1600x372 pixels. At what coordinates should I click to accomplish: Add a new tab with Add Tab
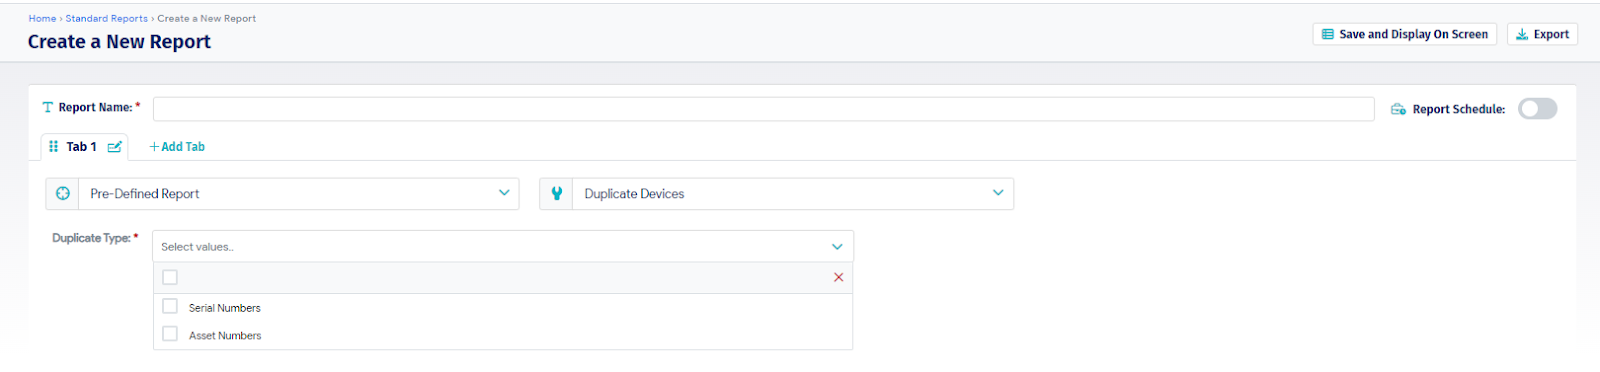[177, 147]
